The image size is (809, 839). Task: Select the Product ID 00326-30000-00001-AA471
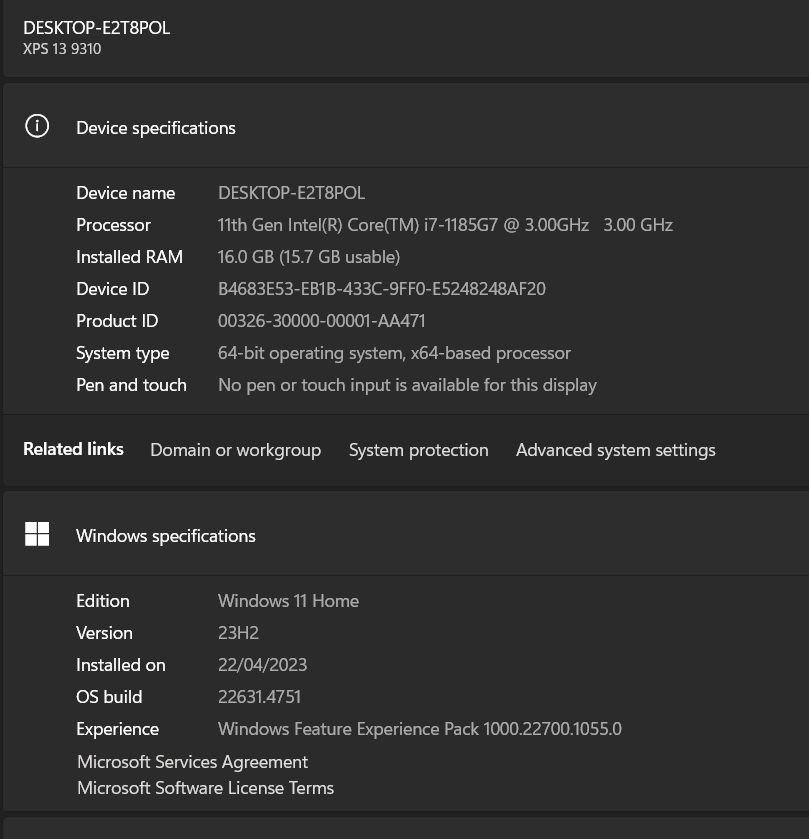point(321,321)
